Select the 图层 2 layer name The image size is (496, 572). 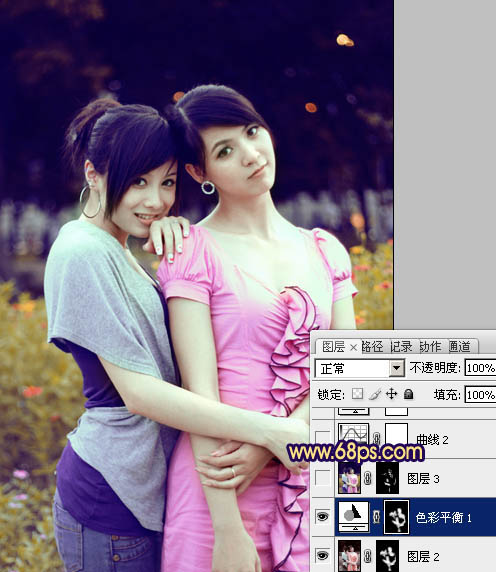click(423, 557)
